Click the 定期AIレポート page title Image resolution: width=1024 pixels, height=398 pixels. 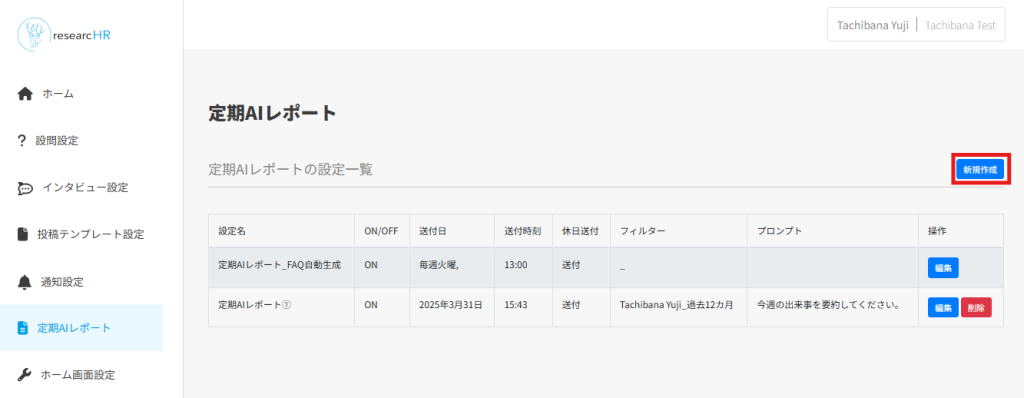[x=272, y=113]
